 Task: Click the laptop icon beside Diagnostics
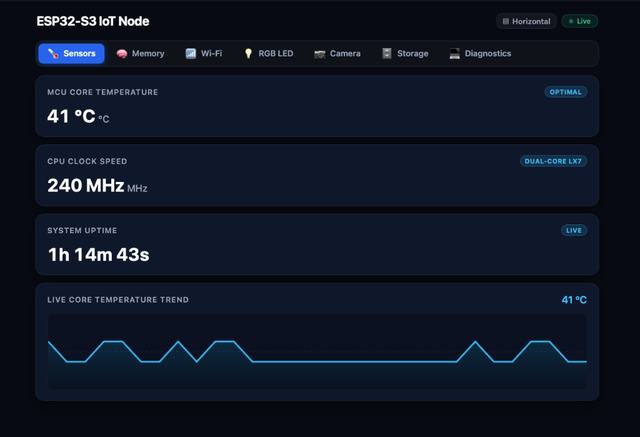pyautogui.click(x=454, y=53)
